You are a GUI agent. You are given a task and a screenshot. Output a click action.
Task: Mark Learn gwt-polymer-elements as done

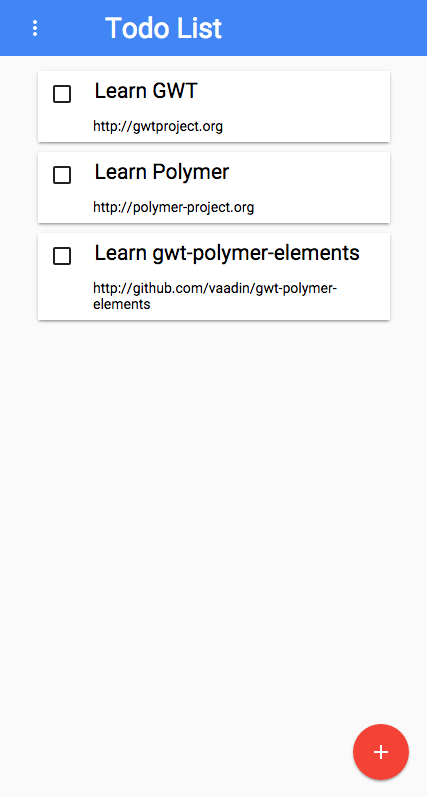62,256
